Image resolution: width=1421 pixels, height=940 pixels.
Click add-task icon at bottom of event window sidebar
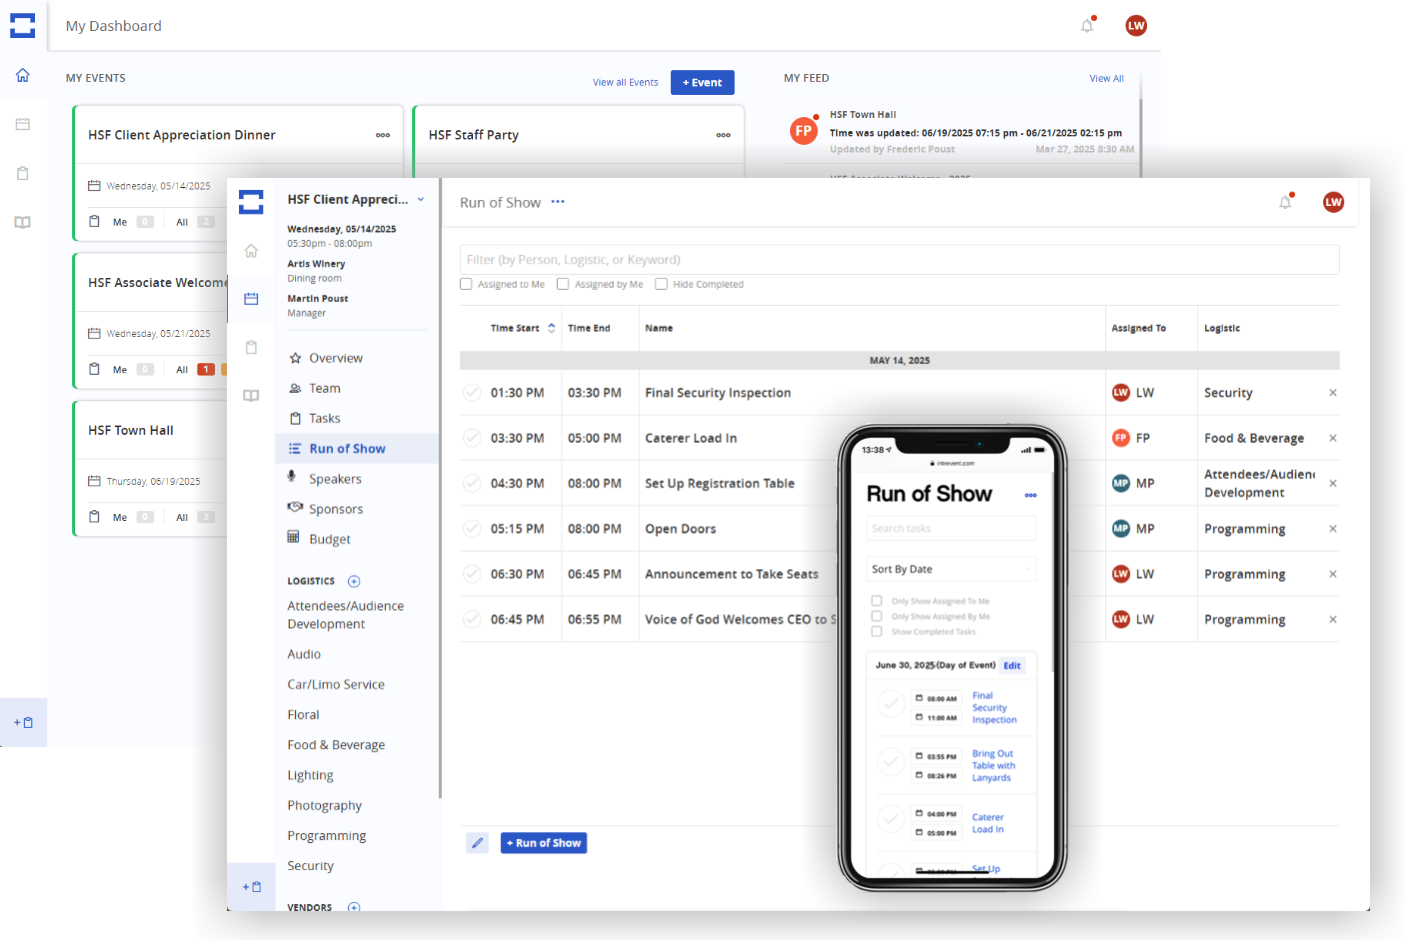click(x=251, y=886)
